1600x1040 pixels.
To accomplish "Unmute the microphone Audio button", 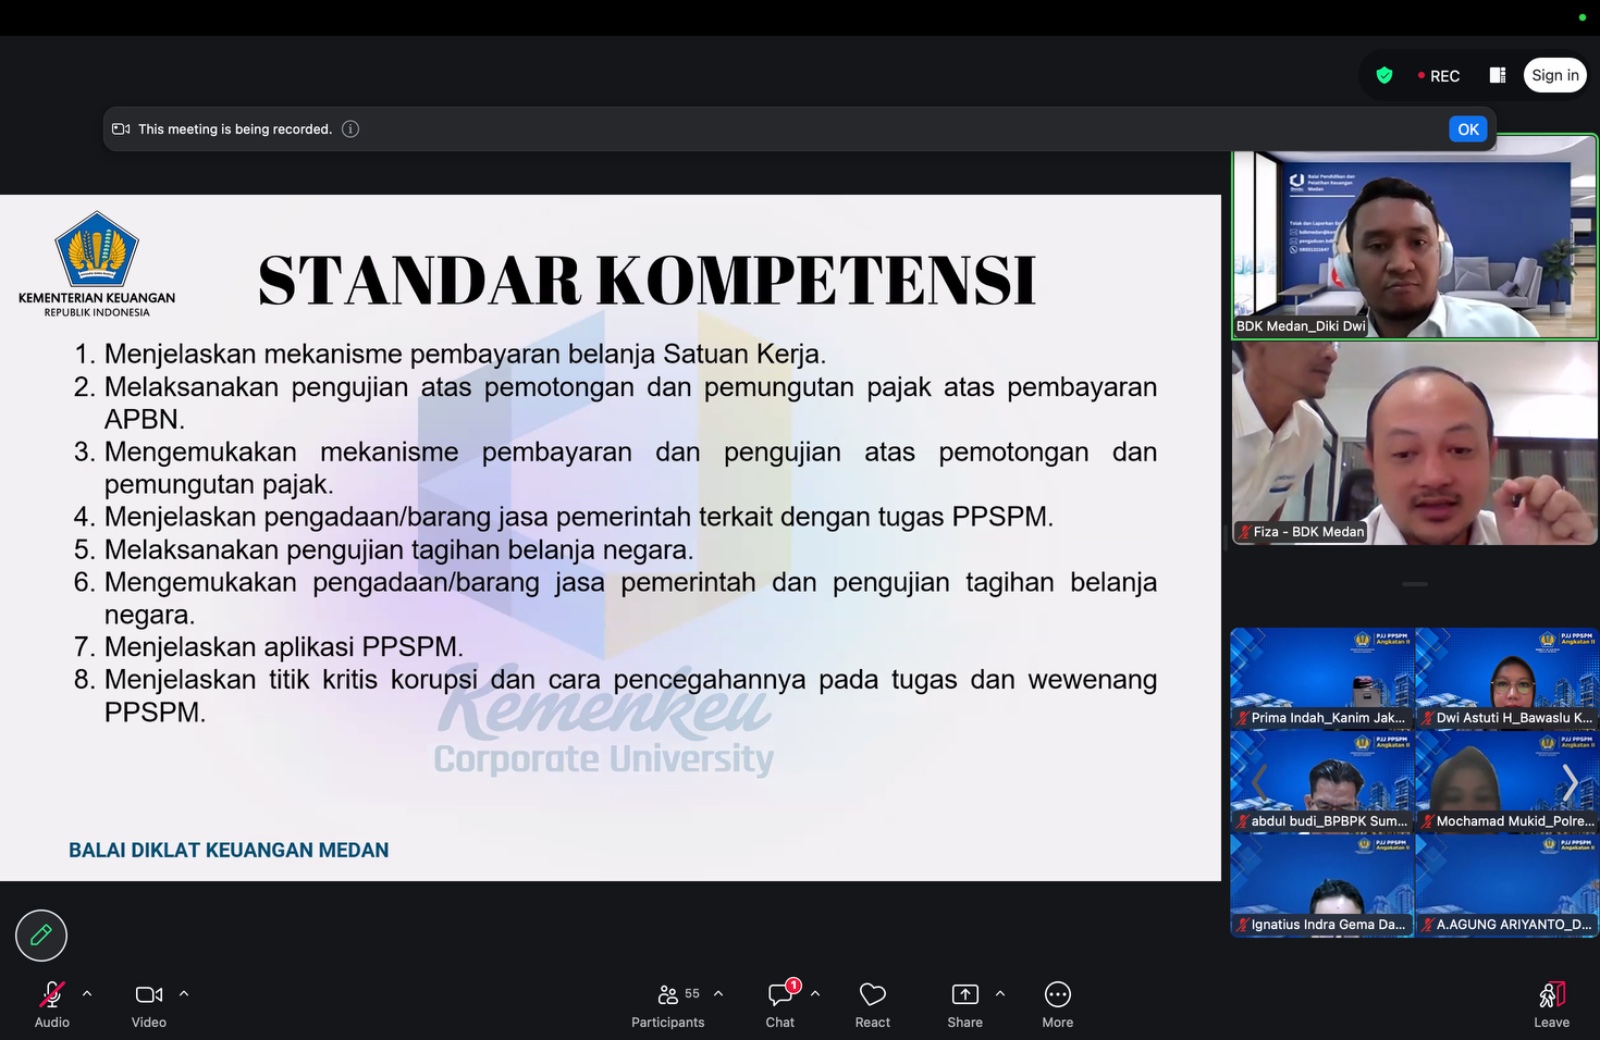I will point(52,1003).
